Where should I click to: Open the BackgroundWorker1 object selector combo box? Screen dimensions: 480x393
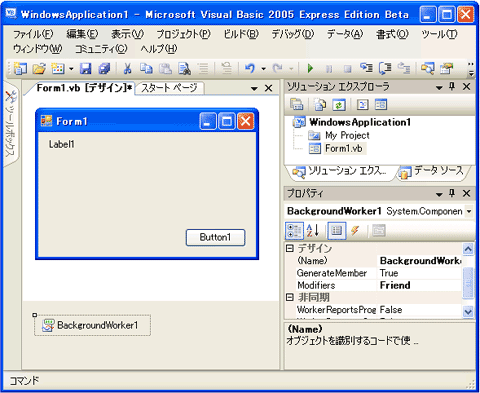click(380, 211)
